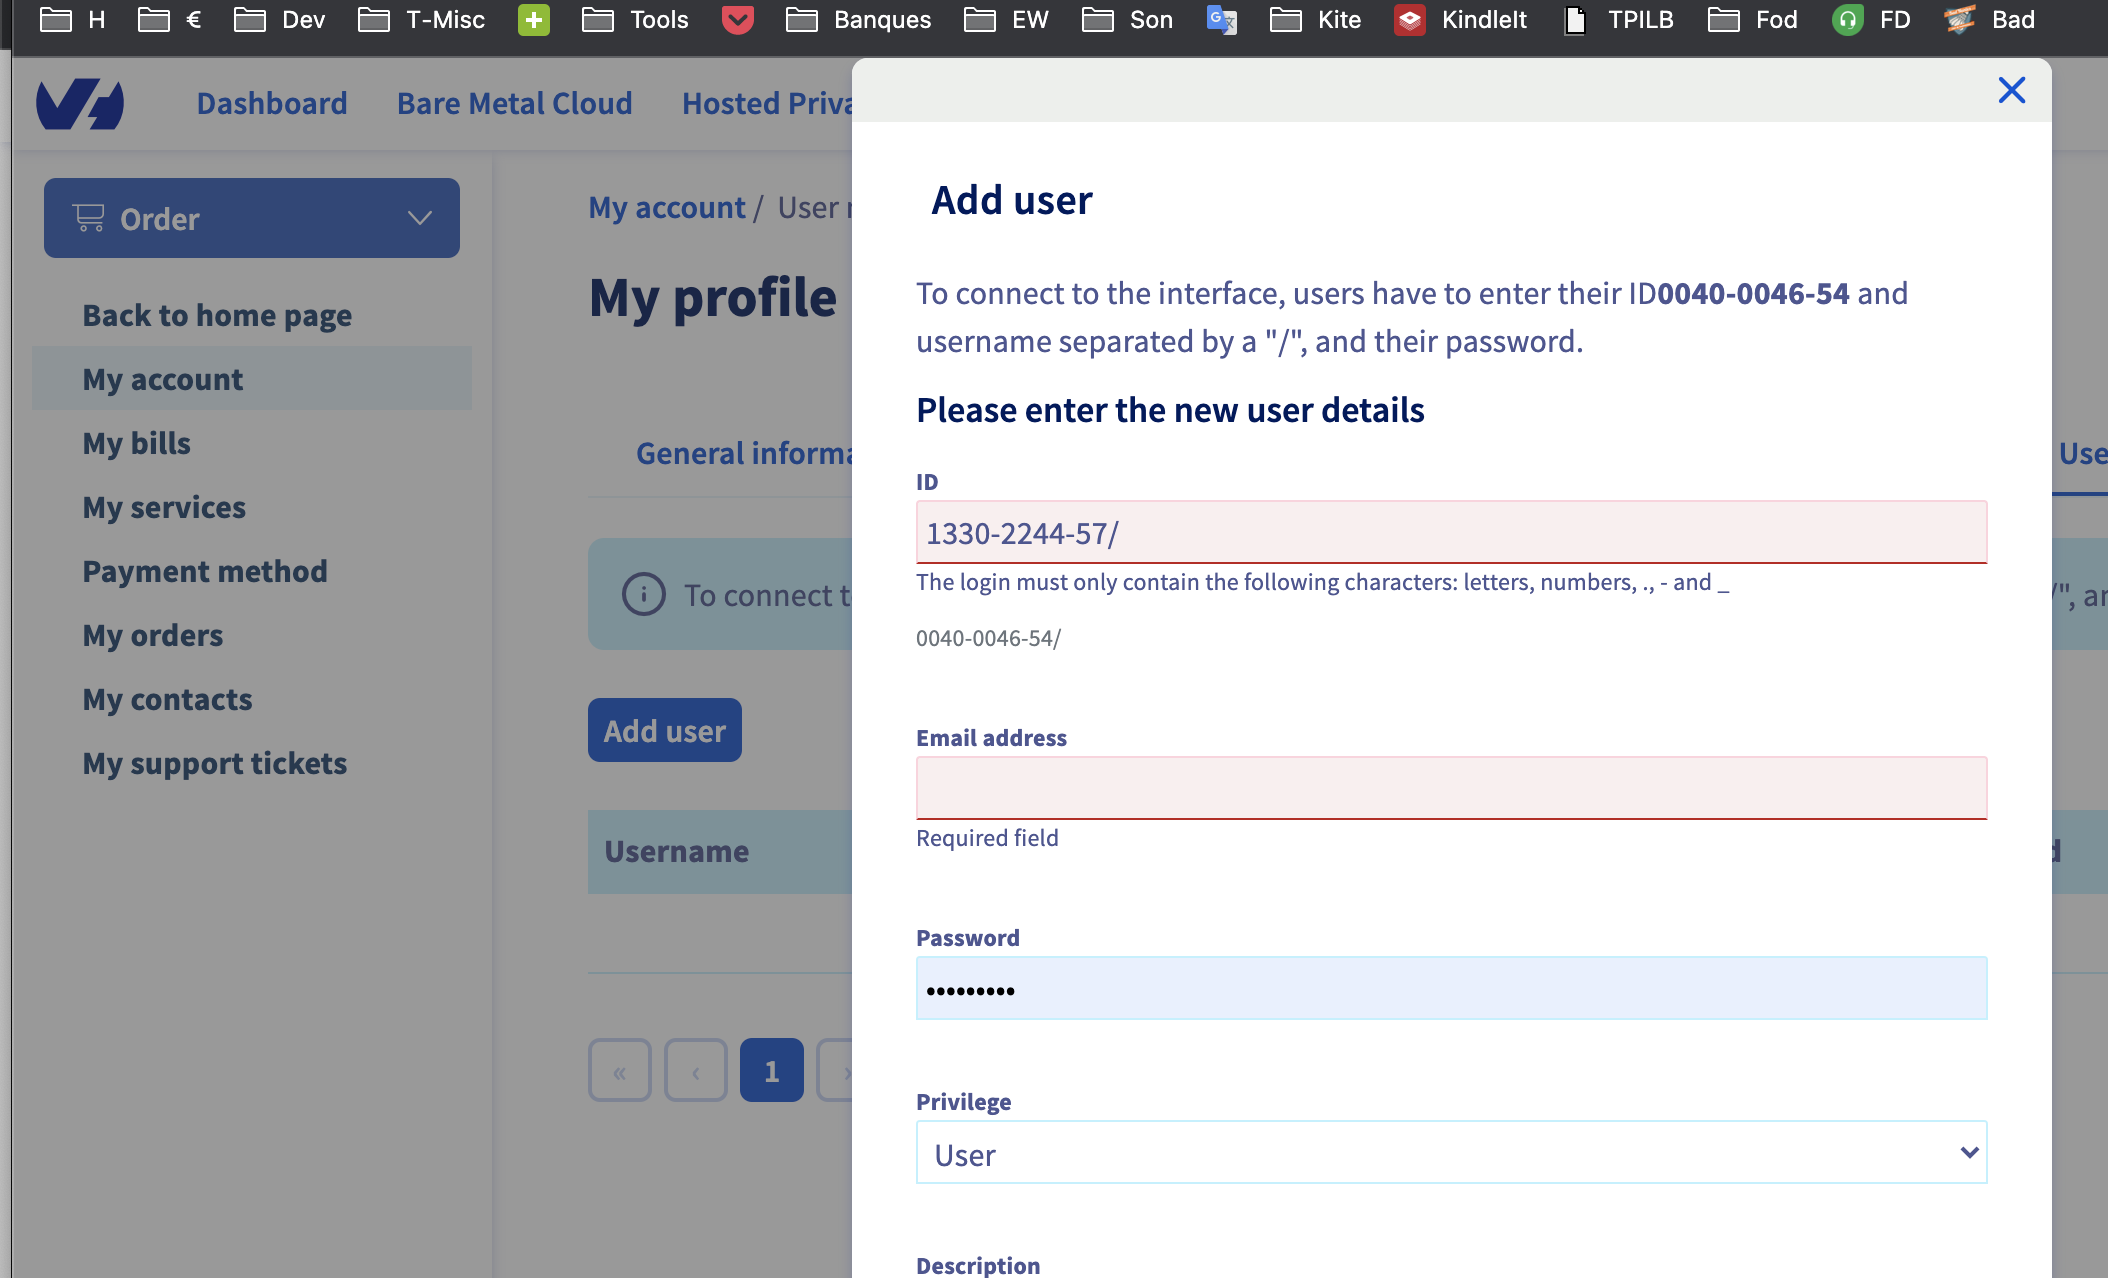Click the info circle icon

643,595
